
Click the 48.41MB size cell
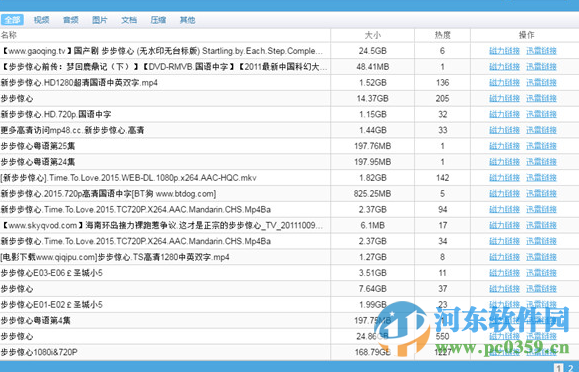pyautogui.click(x=373, y=67)
